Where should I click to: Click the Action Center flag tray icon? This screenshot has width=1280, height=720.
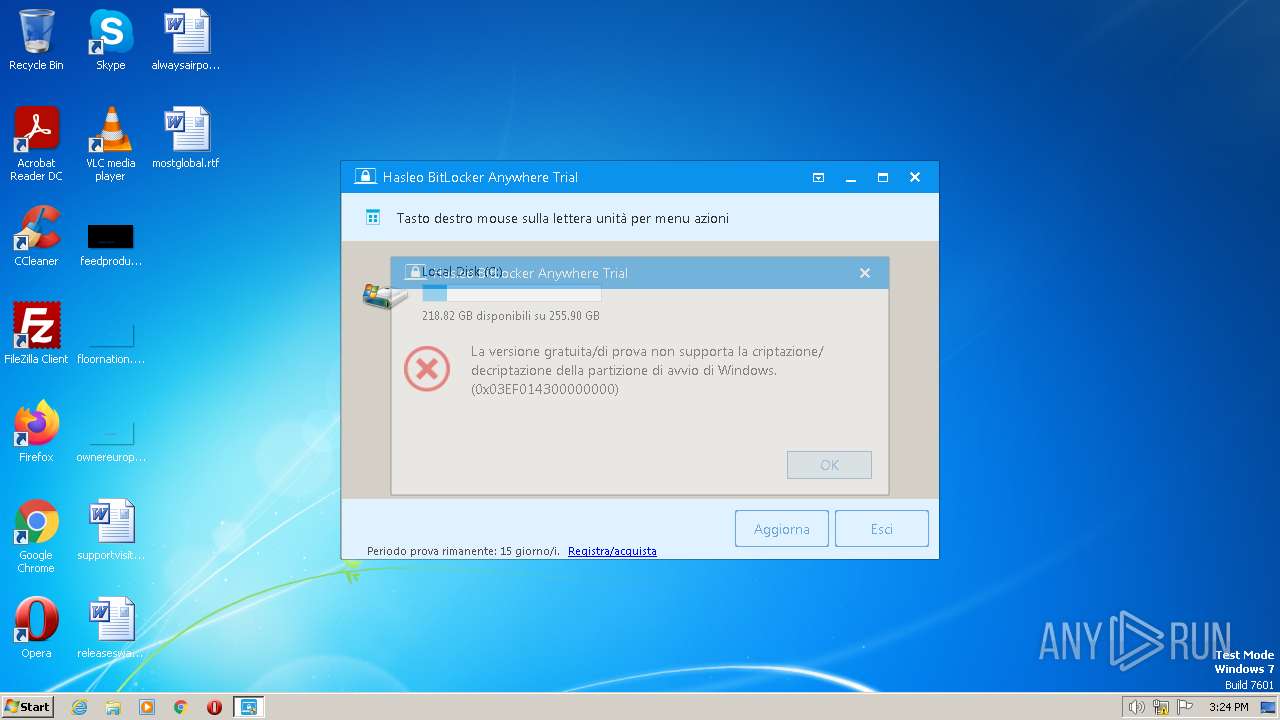(1185, 707)
